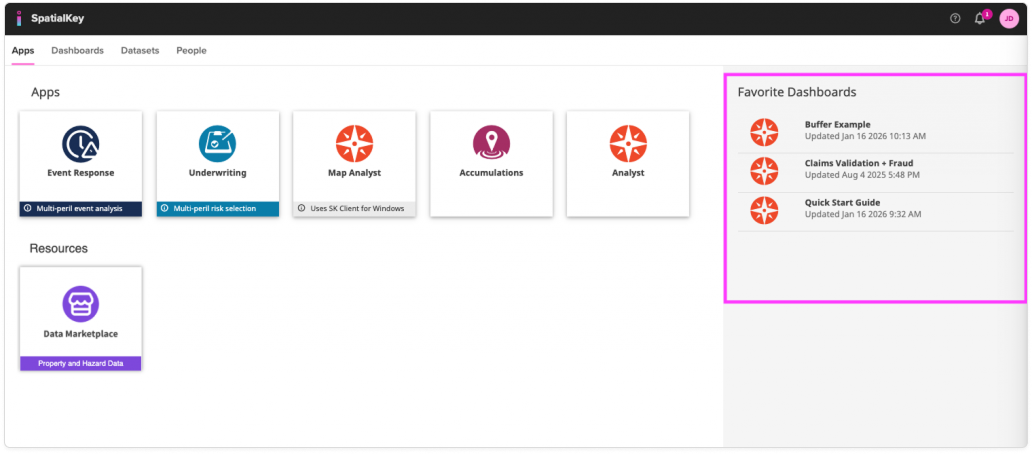This screenshot has width=1032, height=454.
Task: Click the Multi-peril event analysis banner
Action: click(80, 208)
